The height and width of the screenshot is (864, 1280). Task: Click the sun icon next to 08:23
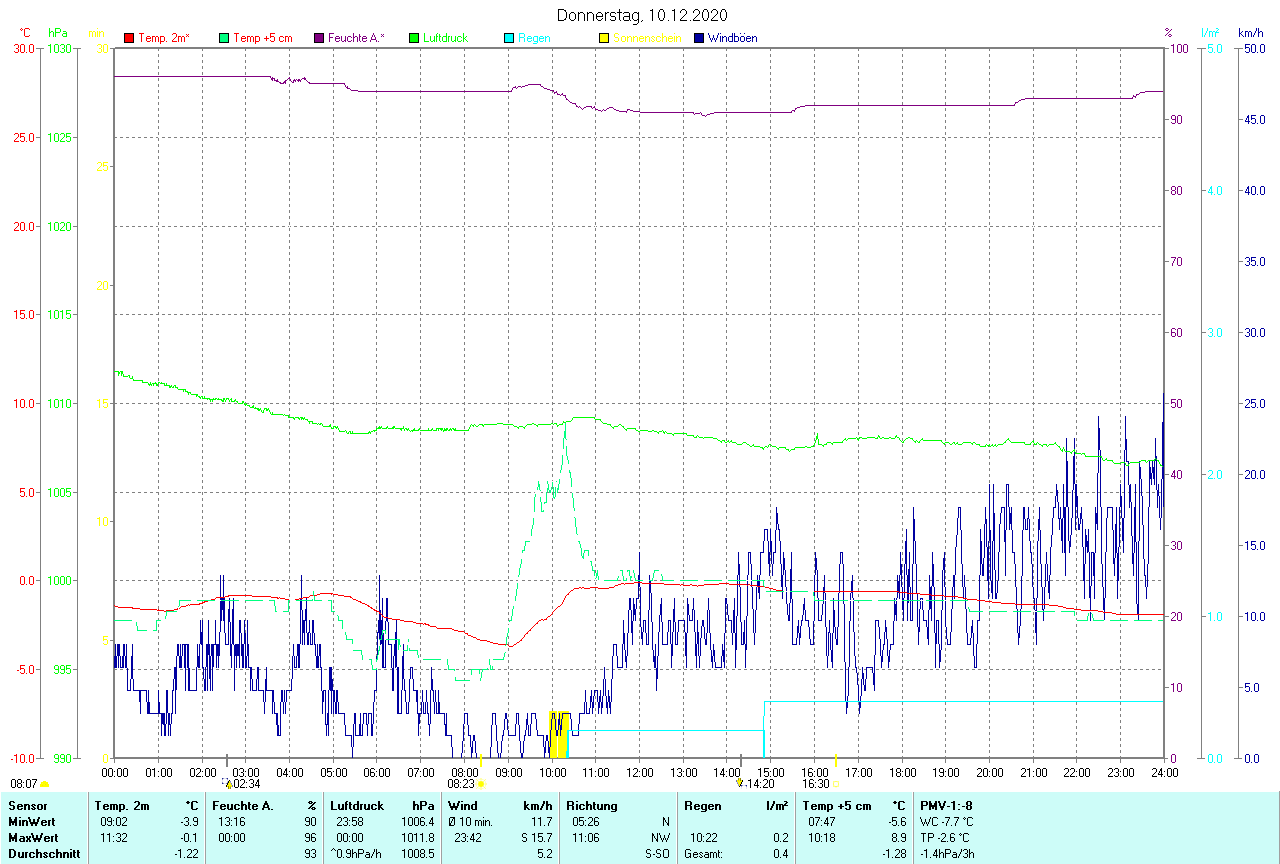click(x=481, y=785)
